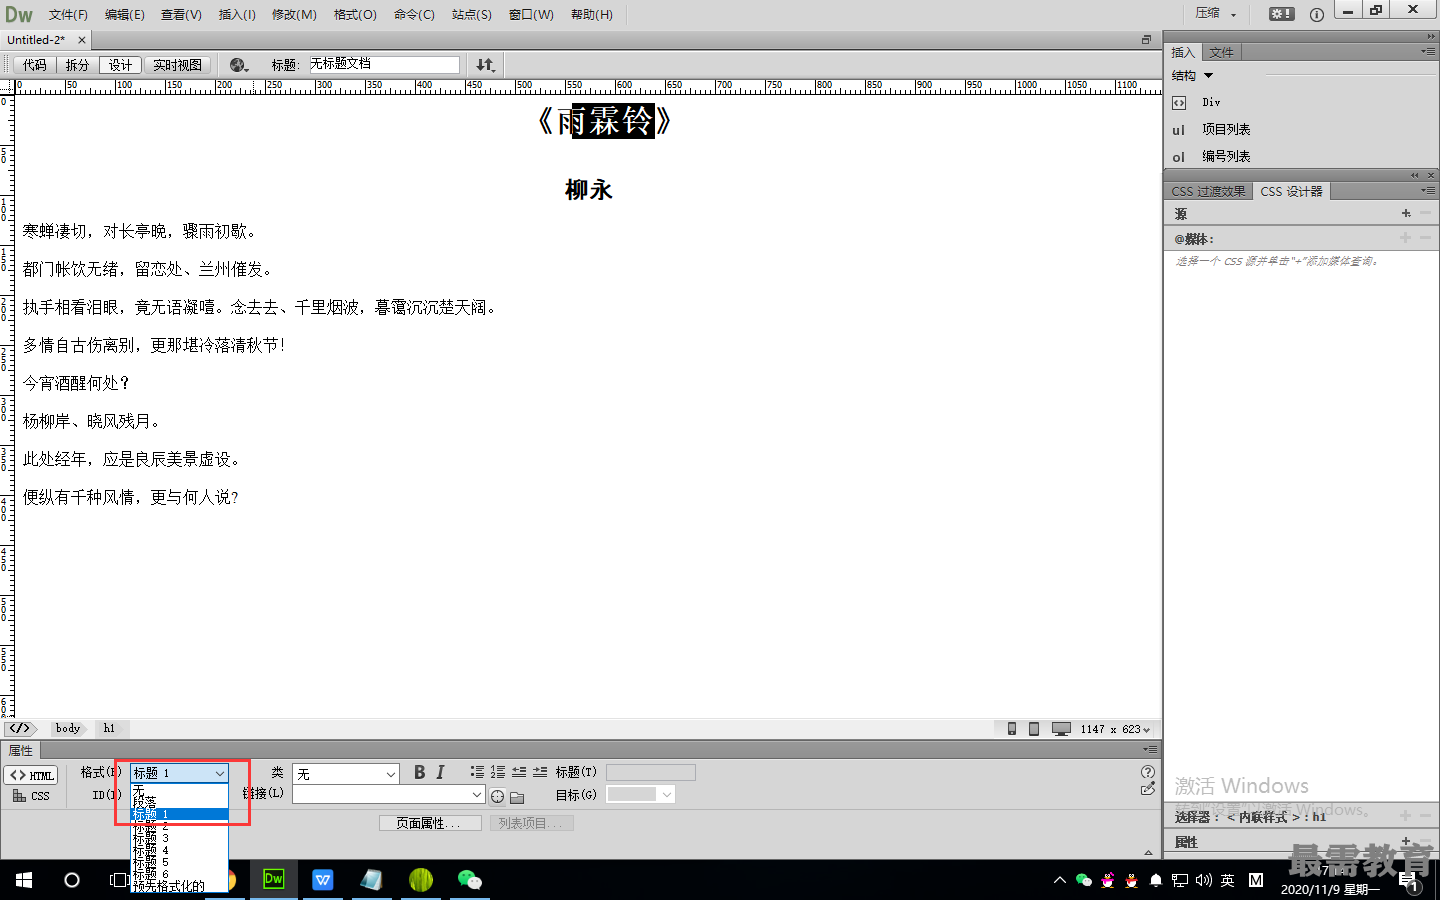Choose tablet size window icon
Screen dimensions: 1440x900
(1034, 729)
